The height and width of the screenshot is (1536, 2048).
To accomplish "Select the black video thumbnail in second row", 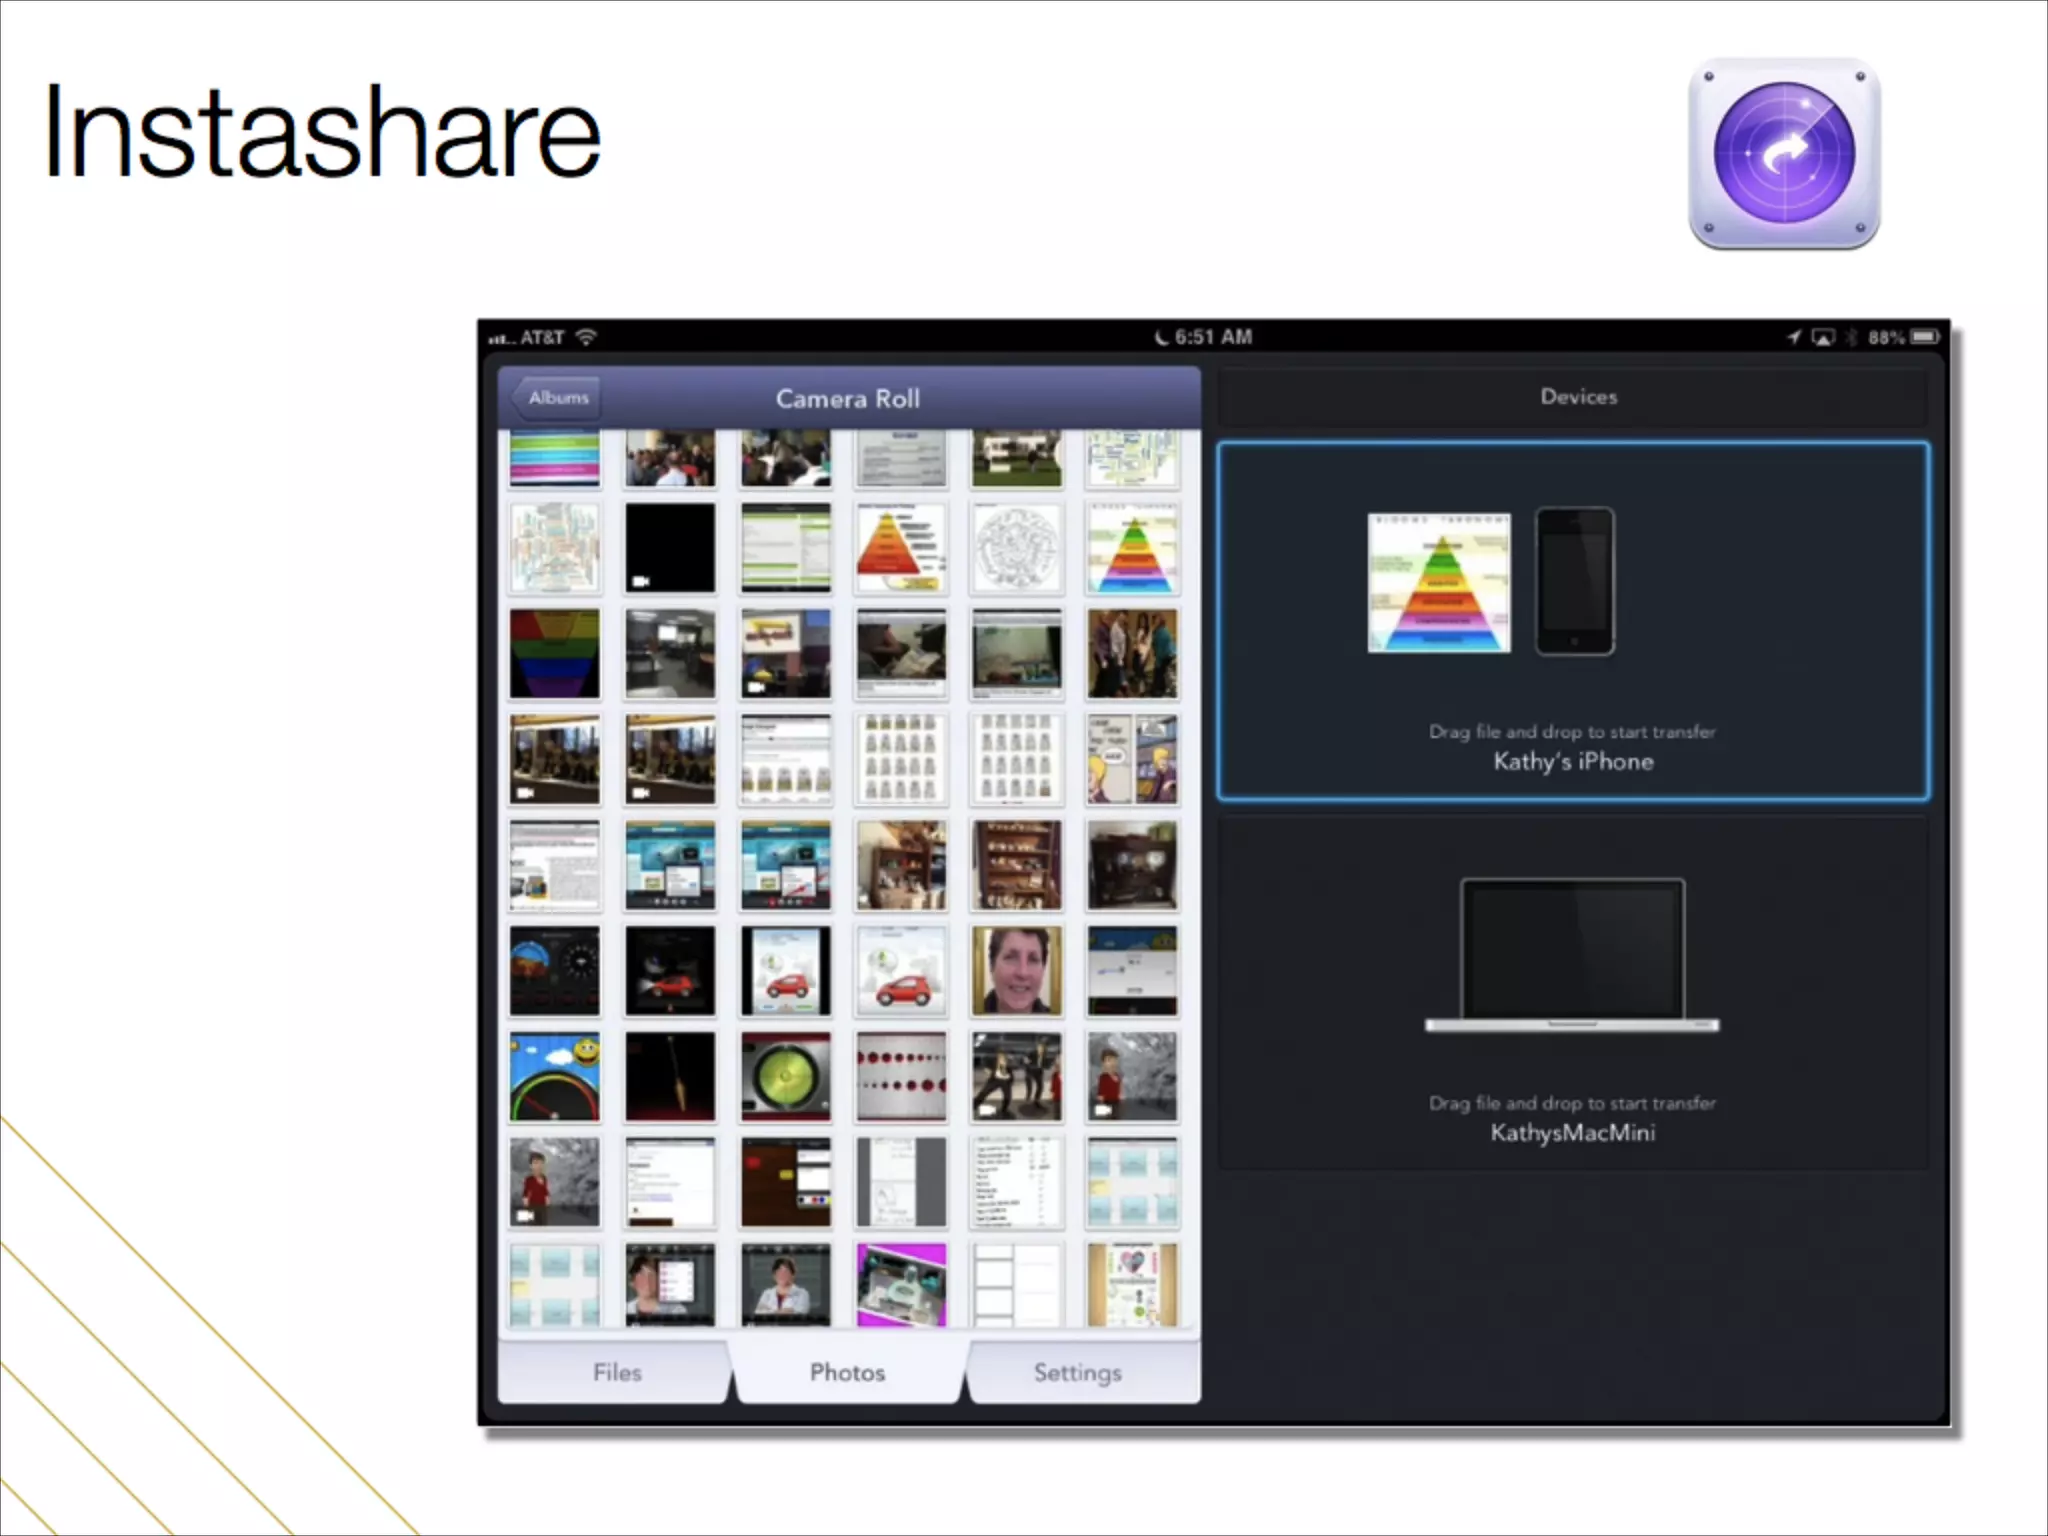I will 670,548.
